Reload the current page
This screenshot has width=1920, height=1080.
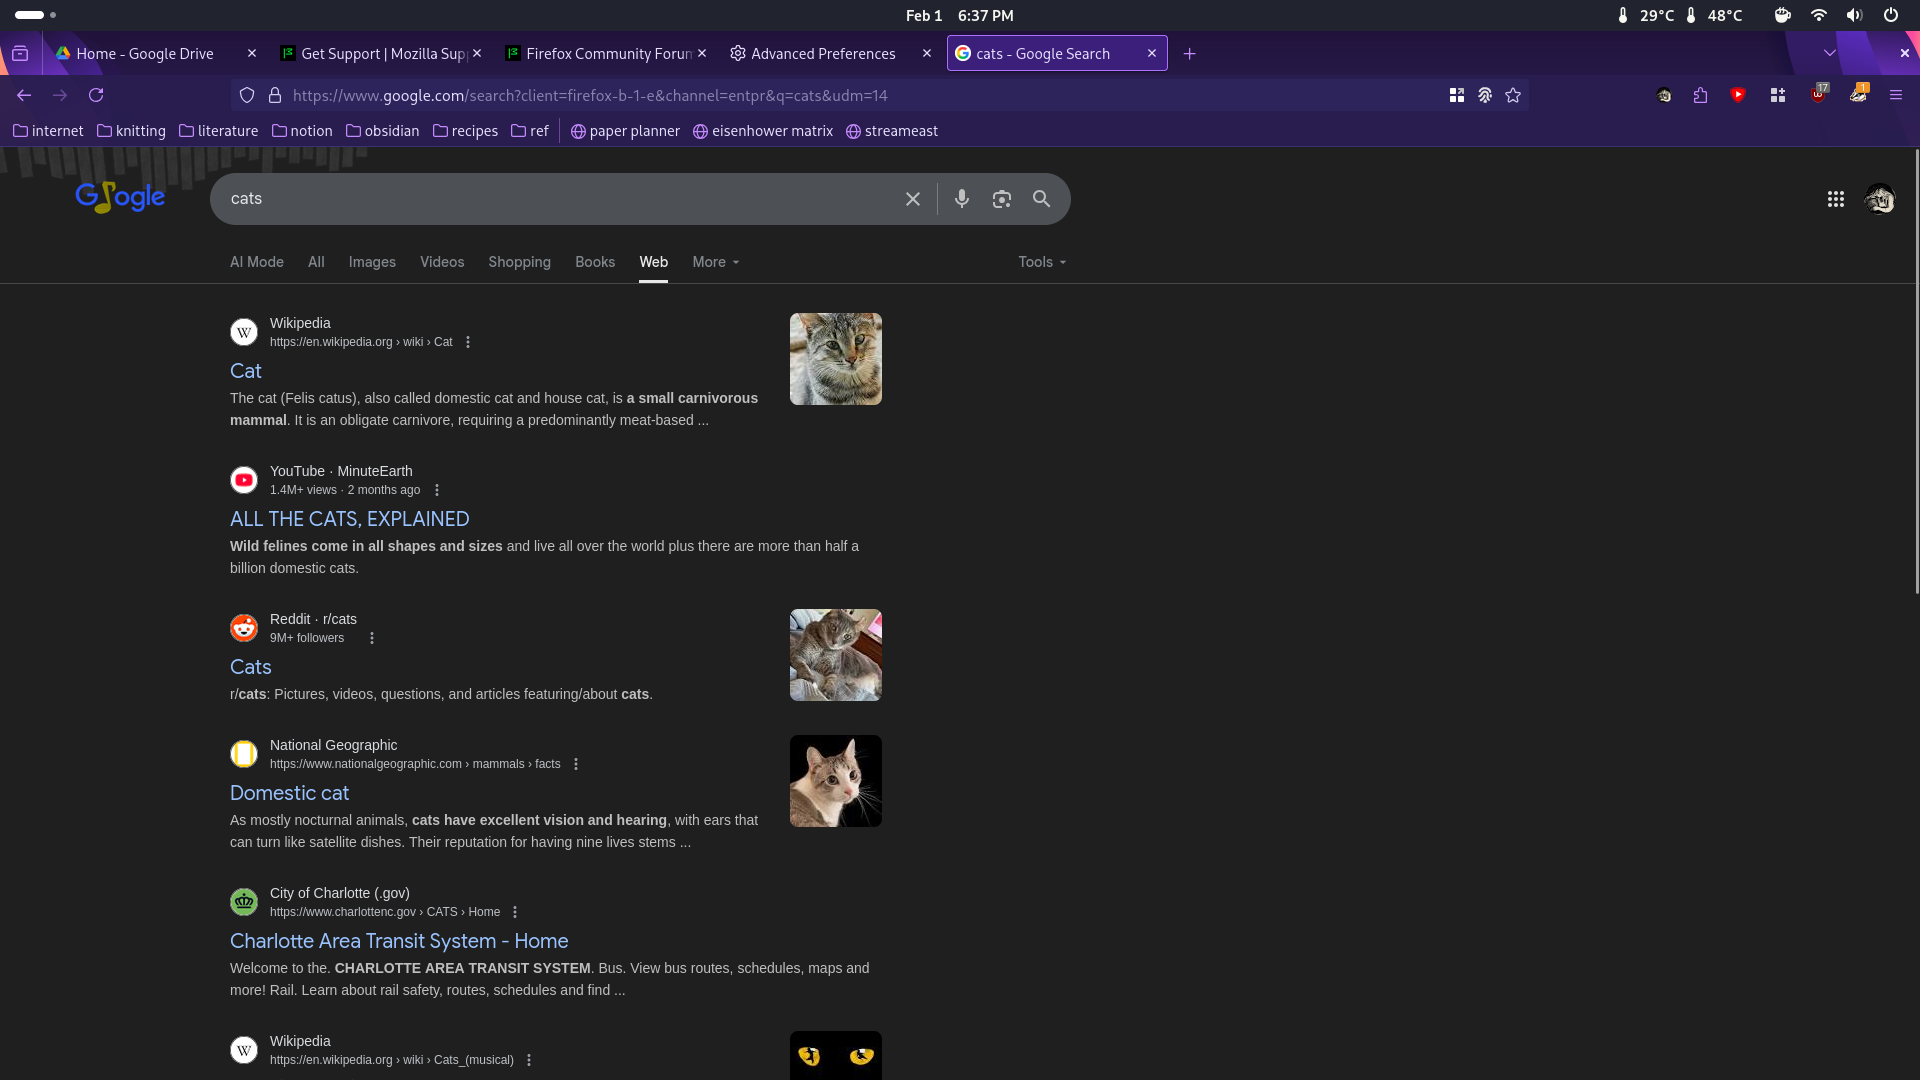96,95
